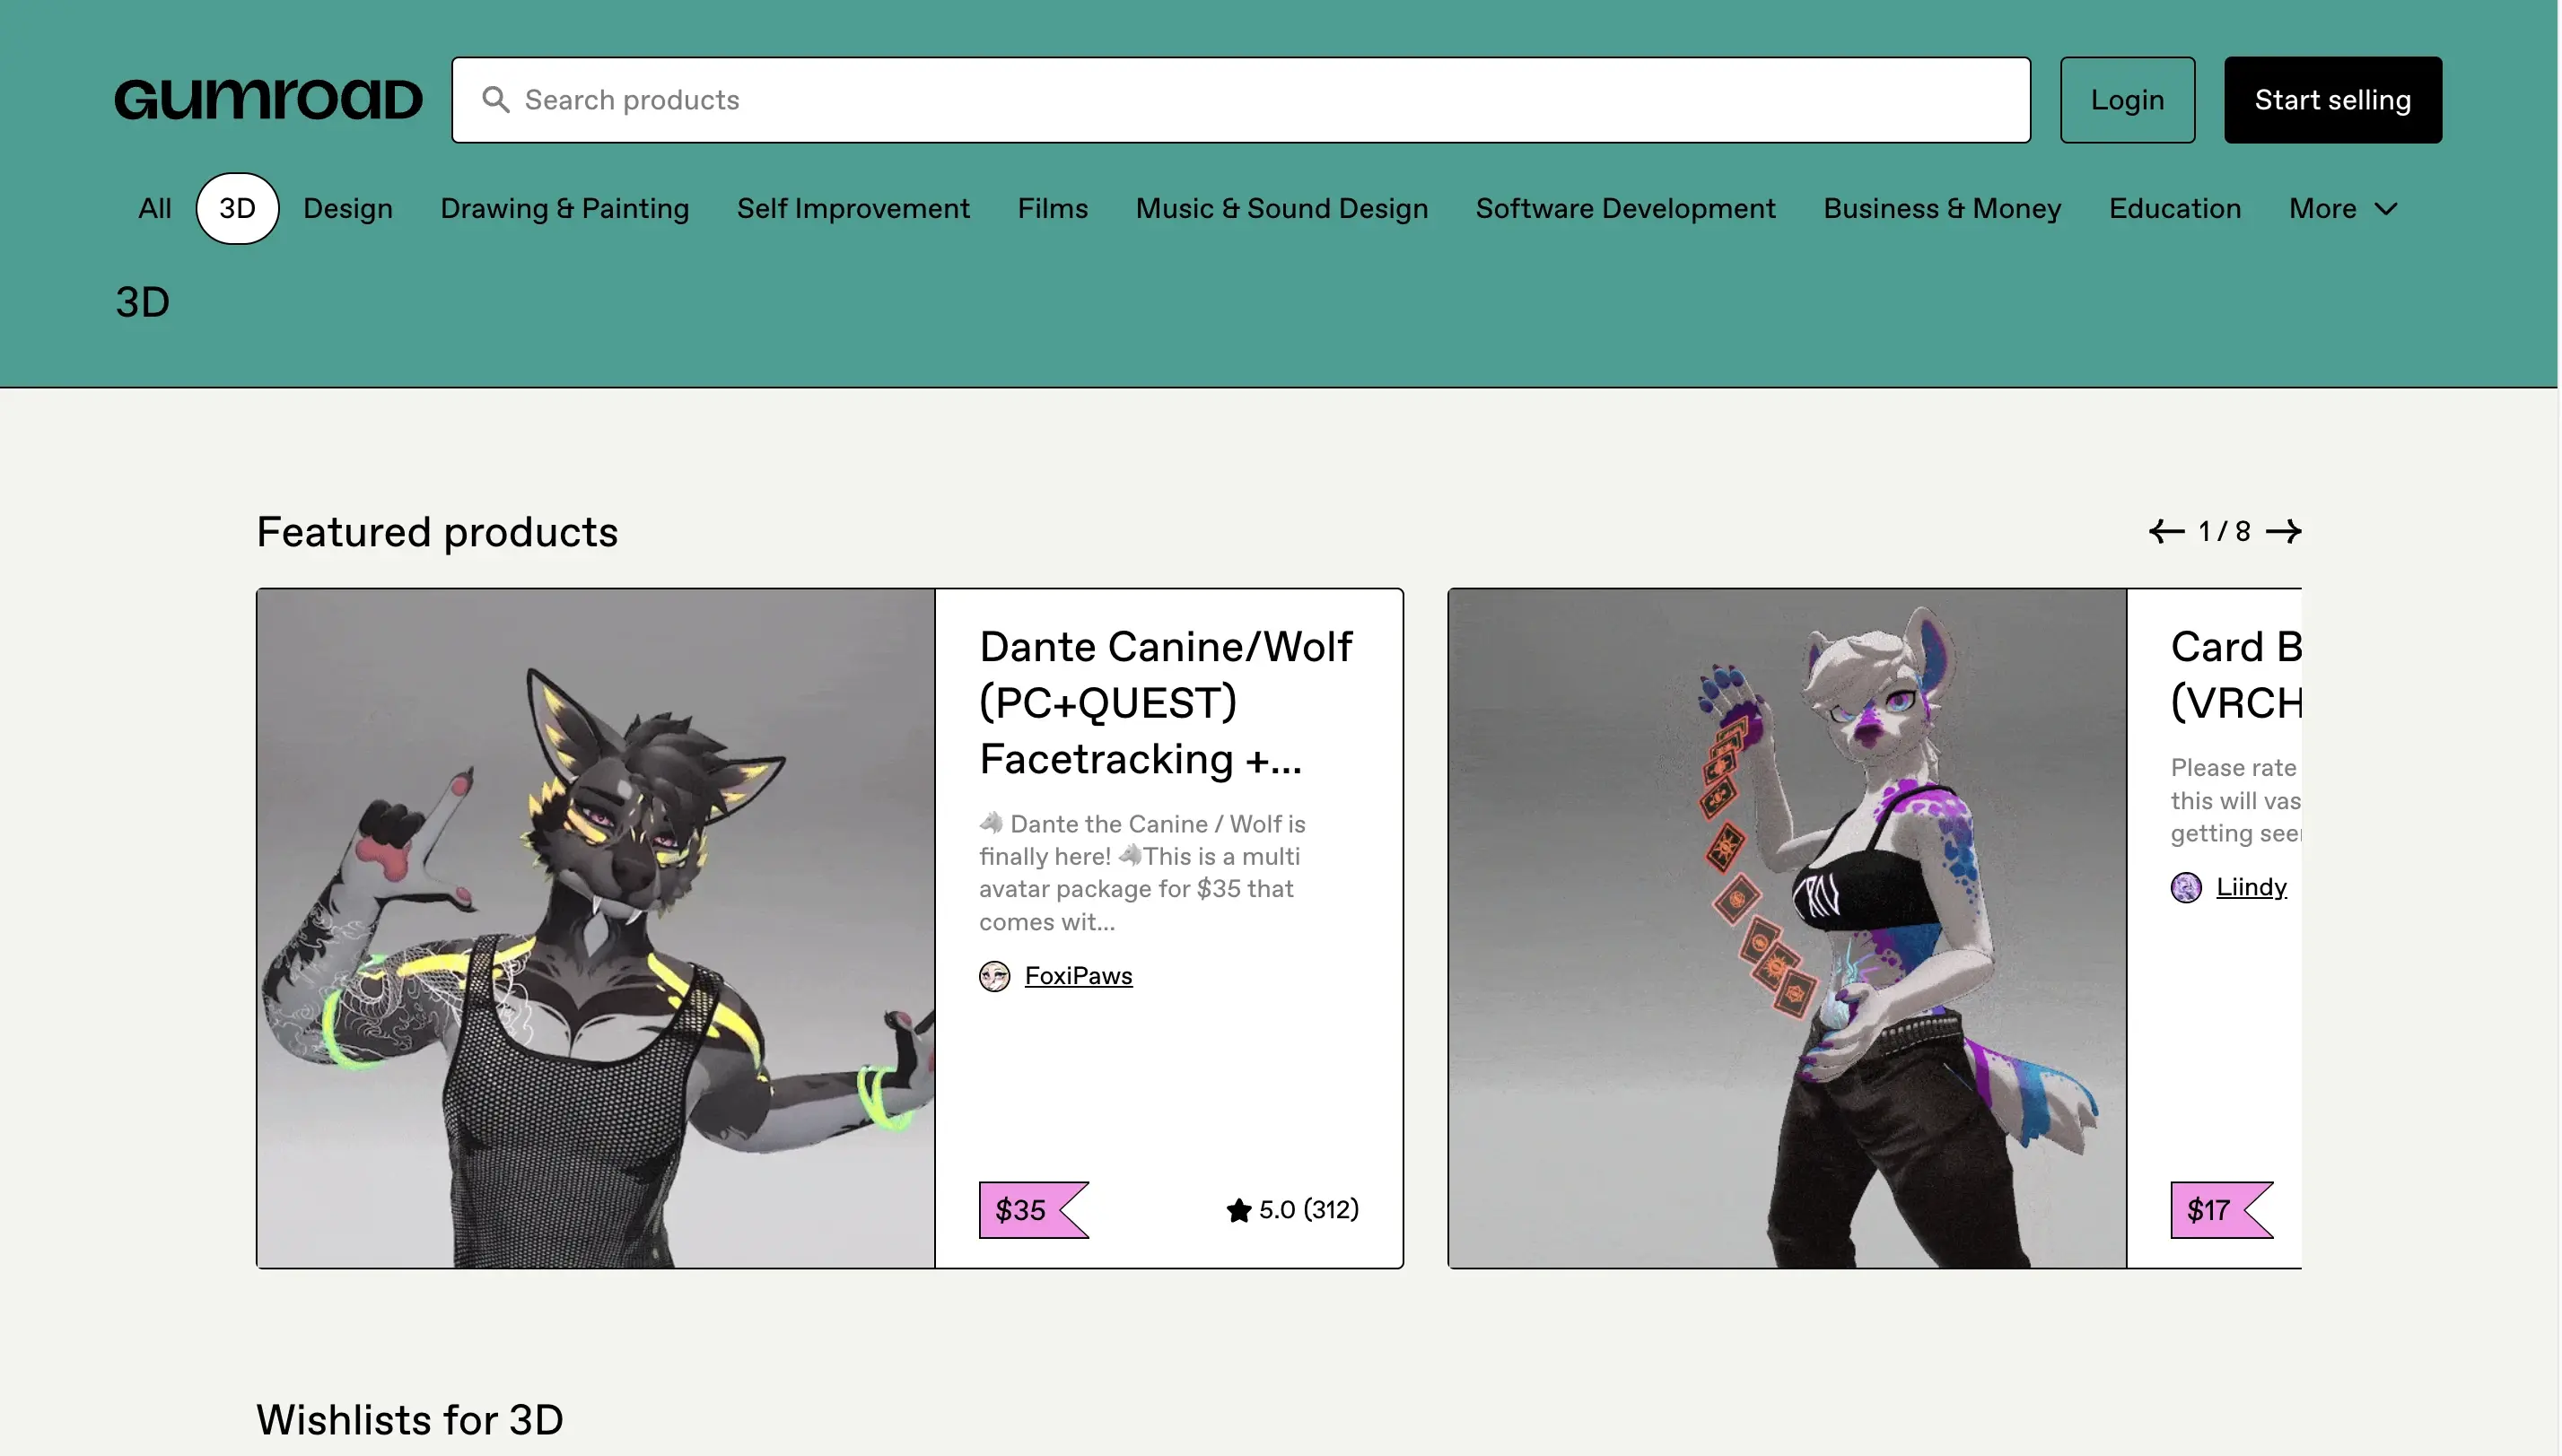Click the star rating 5.0 (312)
The image size is (2562, 1456).
(x=1292, y=1210)
